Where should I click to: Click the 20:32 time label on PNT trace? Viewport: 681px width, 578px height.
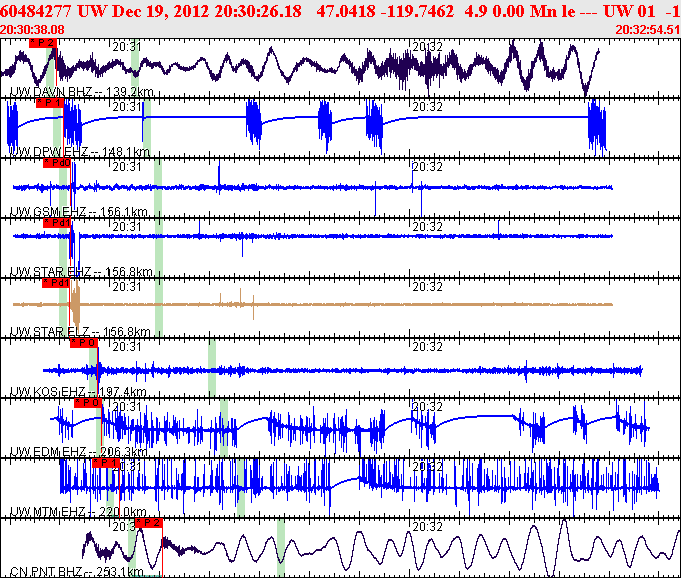click(427, 526)
